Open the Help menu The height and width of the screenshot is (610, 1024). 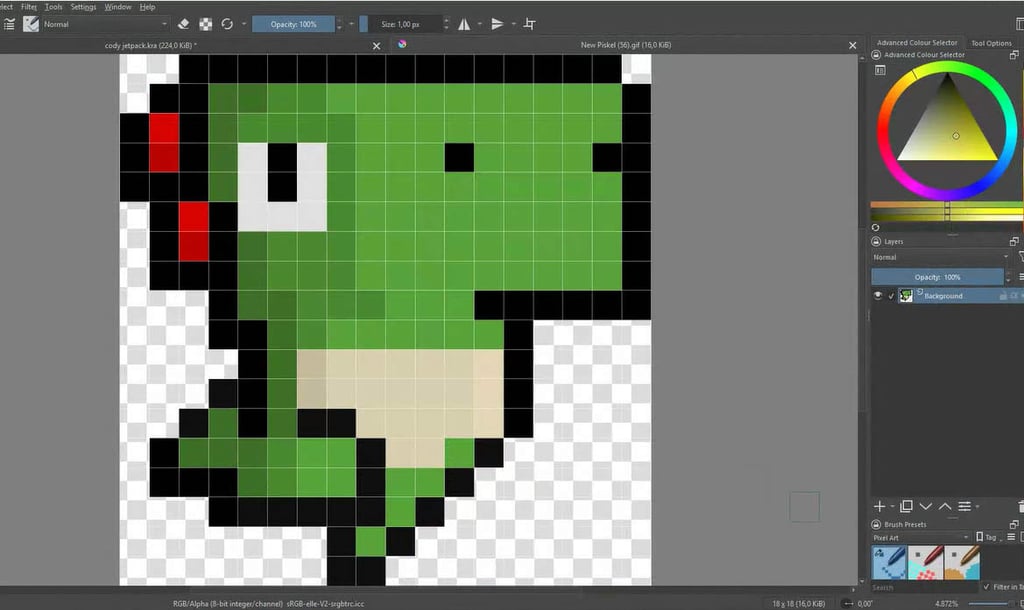click(147, 7)
